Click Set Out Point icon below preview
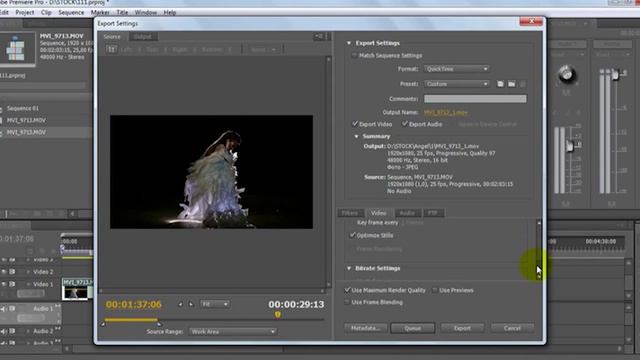This screenshot has height=360, width=640. (191, 304)
